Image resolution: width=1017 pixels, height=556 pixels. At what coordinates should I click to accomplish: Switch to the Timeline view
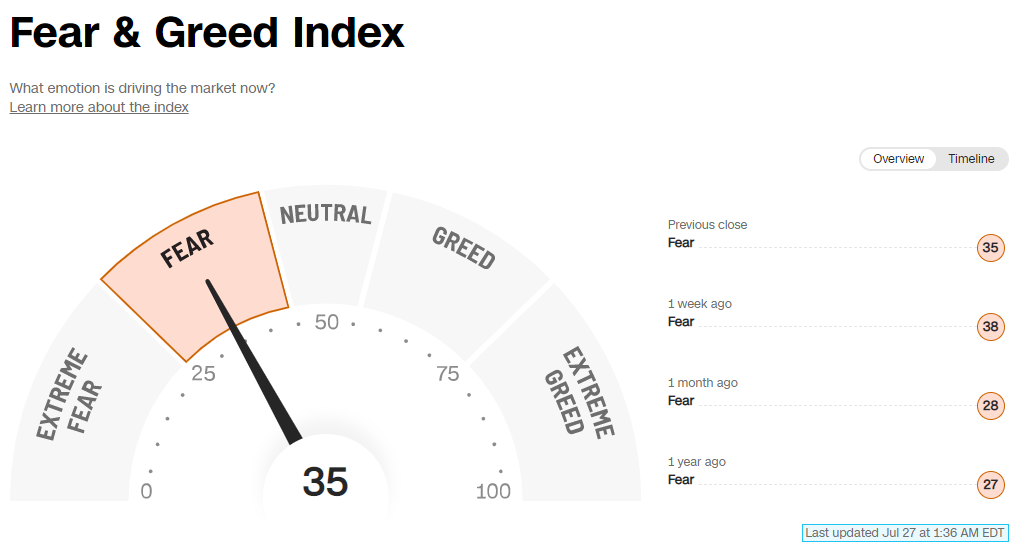pos(971,159)
